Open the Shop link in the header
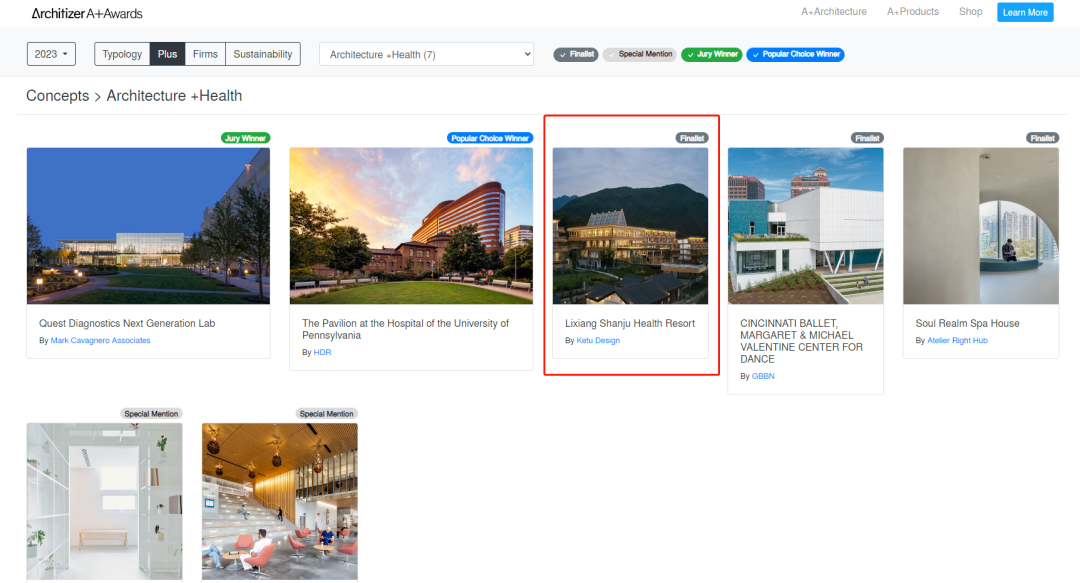Screen dimensions: 1080x583 970,12
